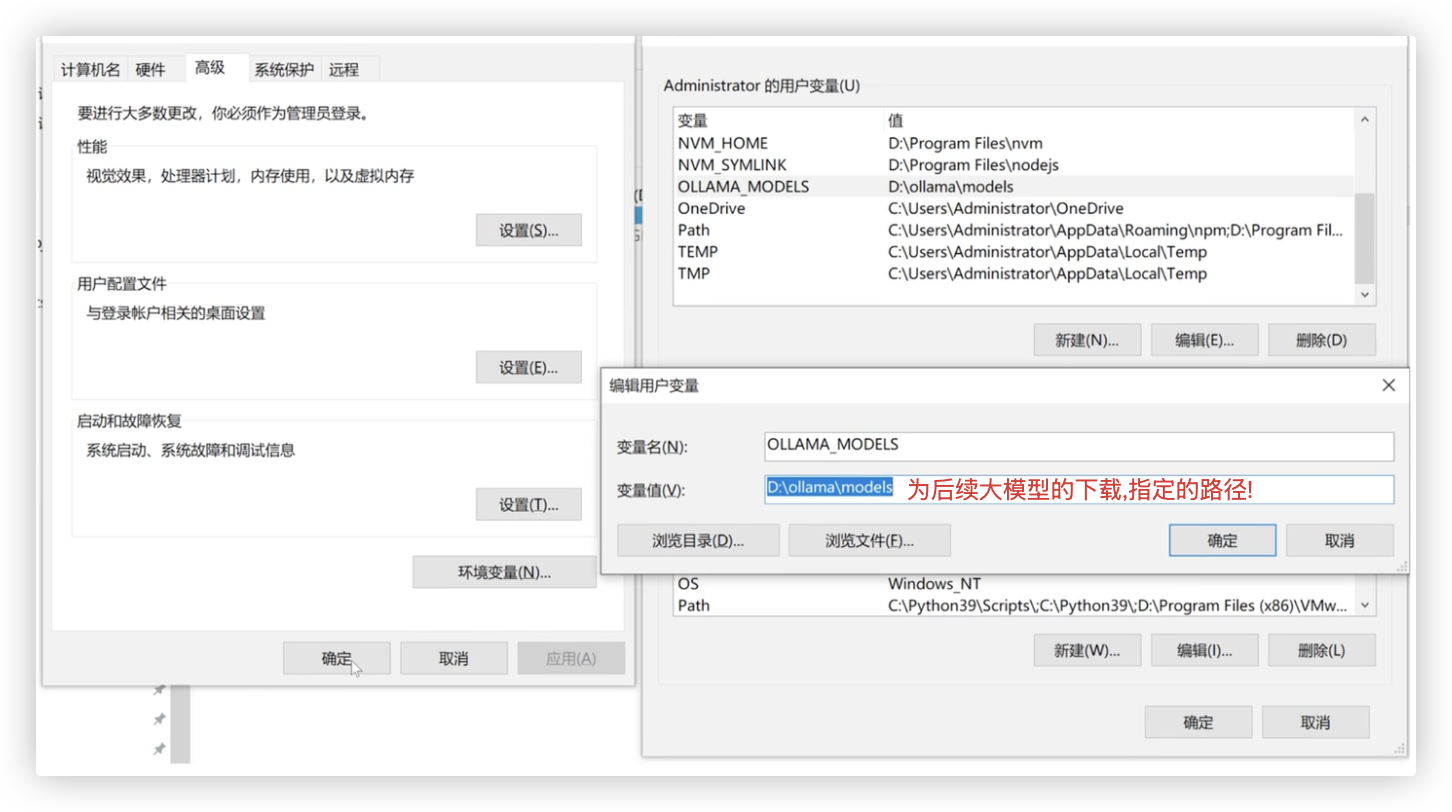Open the 硬件 tab
Viewport: 1452px width, 812px height.
pos(150,70)
